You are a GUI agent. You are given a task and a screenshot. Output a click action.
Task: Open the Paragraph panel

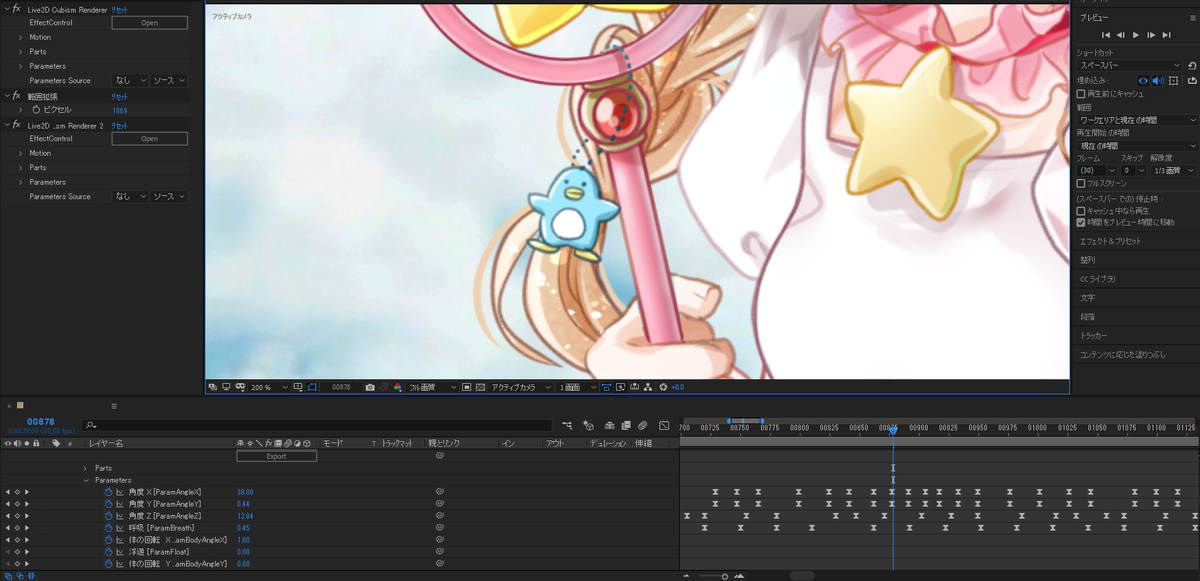pos(1088,317)
